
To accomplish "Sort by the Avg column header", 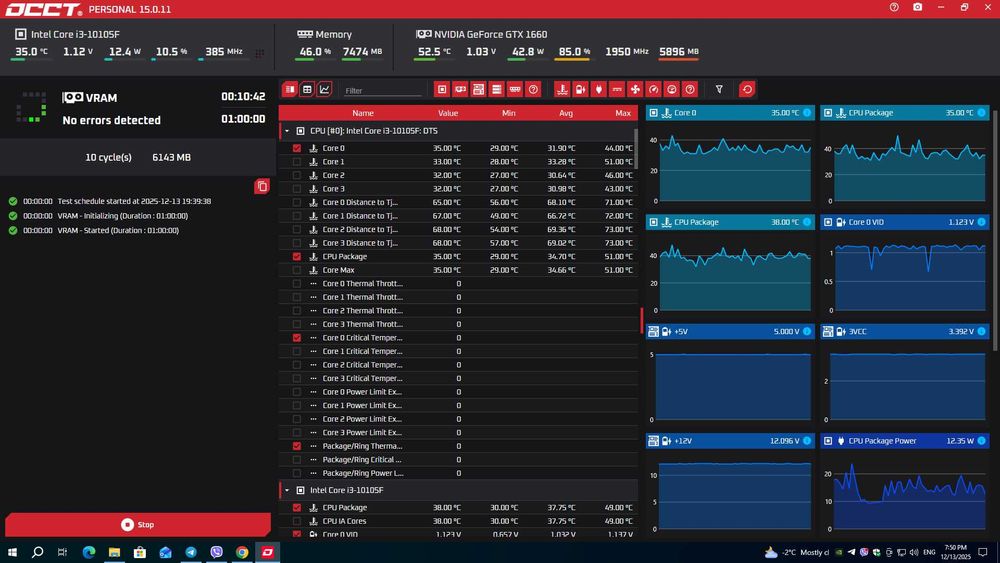I will [566, 113].
